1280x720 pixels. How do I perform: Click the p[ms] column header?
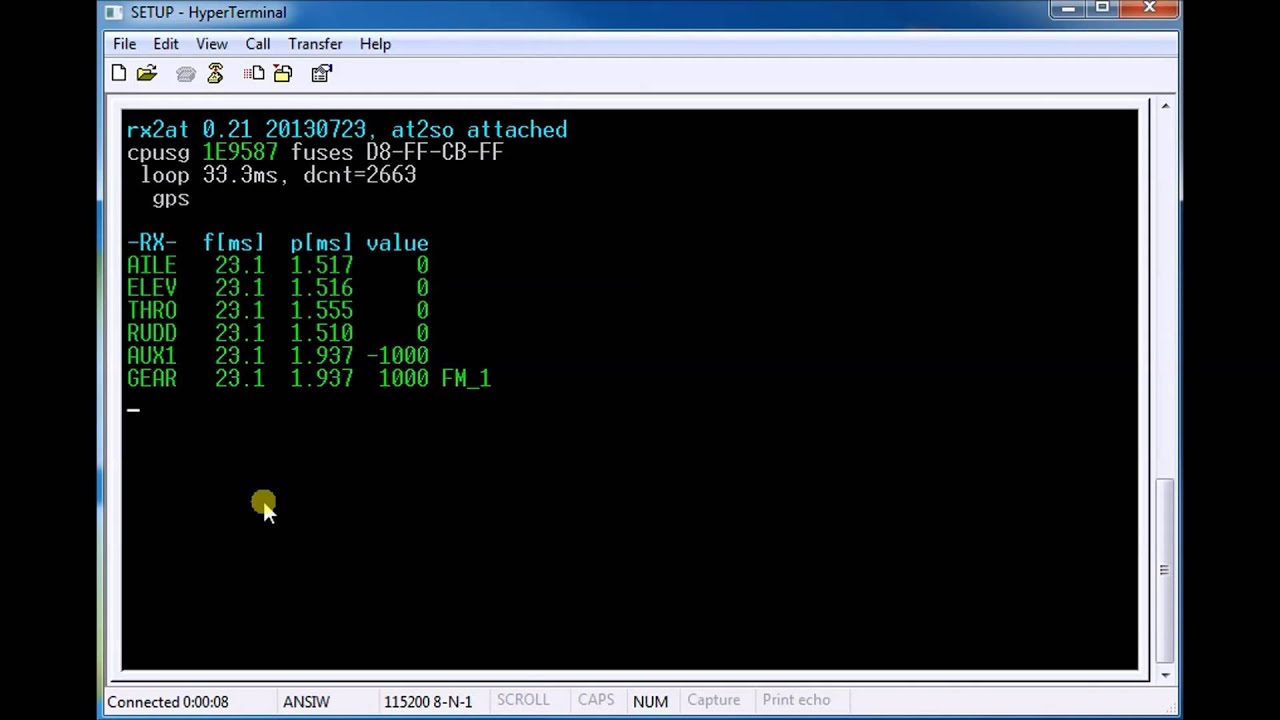[322, 243]
